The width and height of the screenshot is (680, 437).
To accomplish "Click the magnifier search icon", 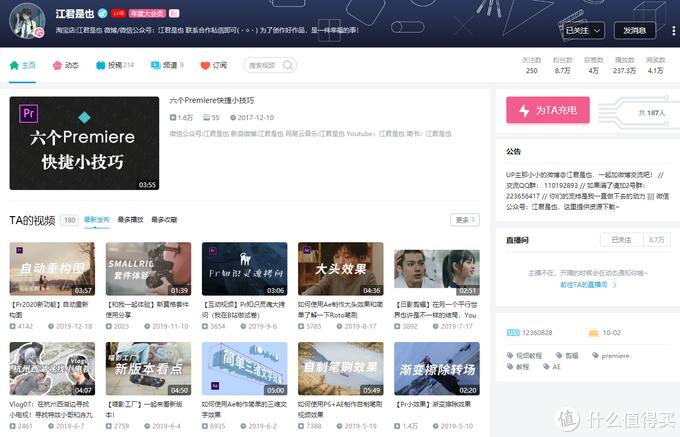I will [288, 65].
